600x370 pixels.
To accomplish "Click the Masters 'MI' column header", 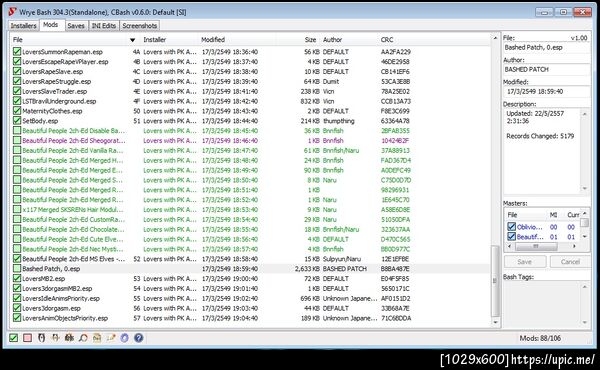I will [553, 215].
